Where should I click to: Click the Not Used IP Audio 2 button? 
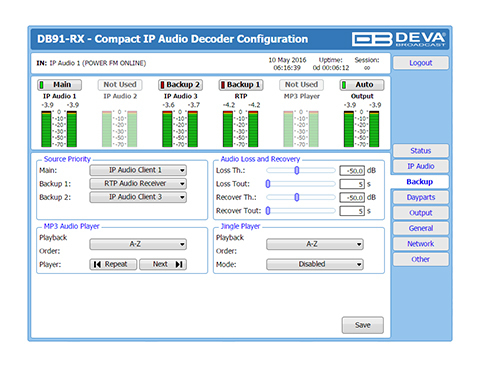click(x=120, y=85)
